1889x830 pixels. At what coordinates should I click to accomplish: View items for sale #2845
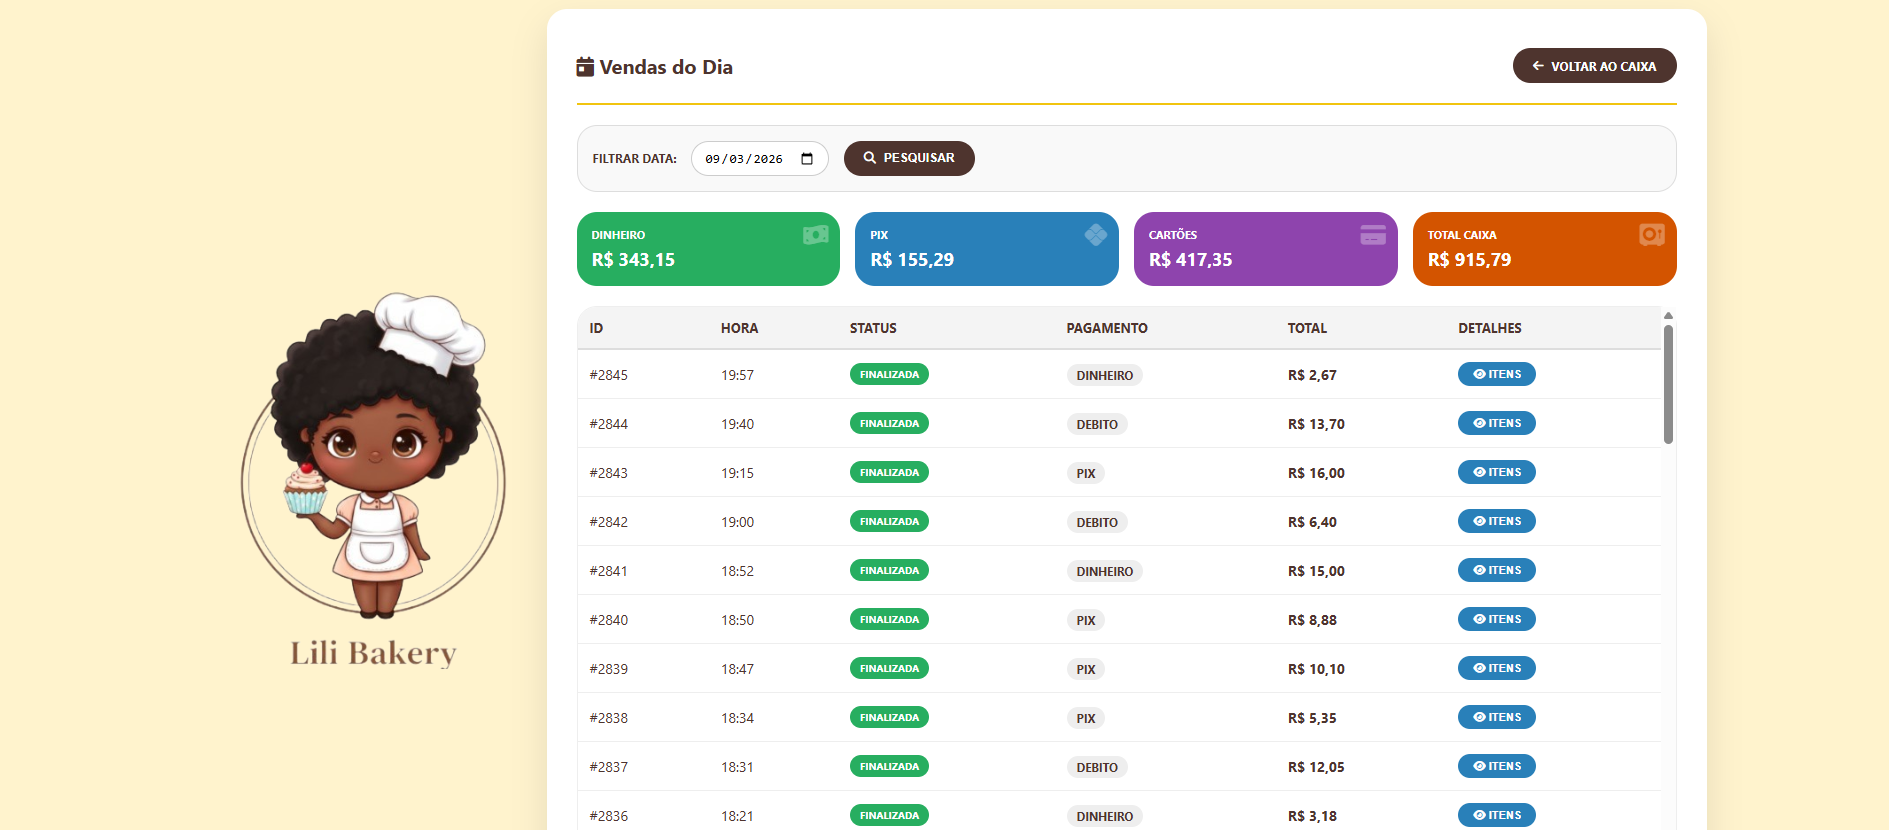[1496, 374]
